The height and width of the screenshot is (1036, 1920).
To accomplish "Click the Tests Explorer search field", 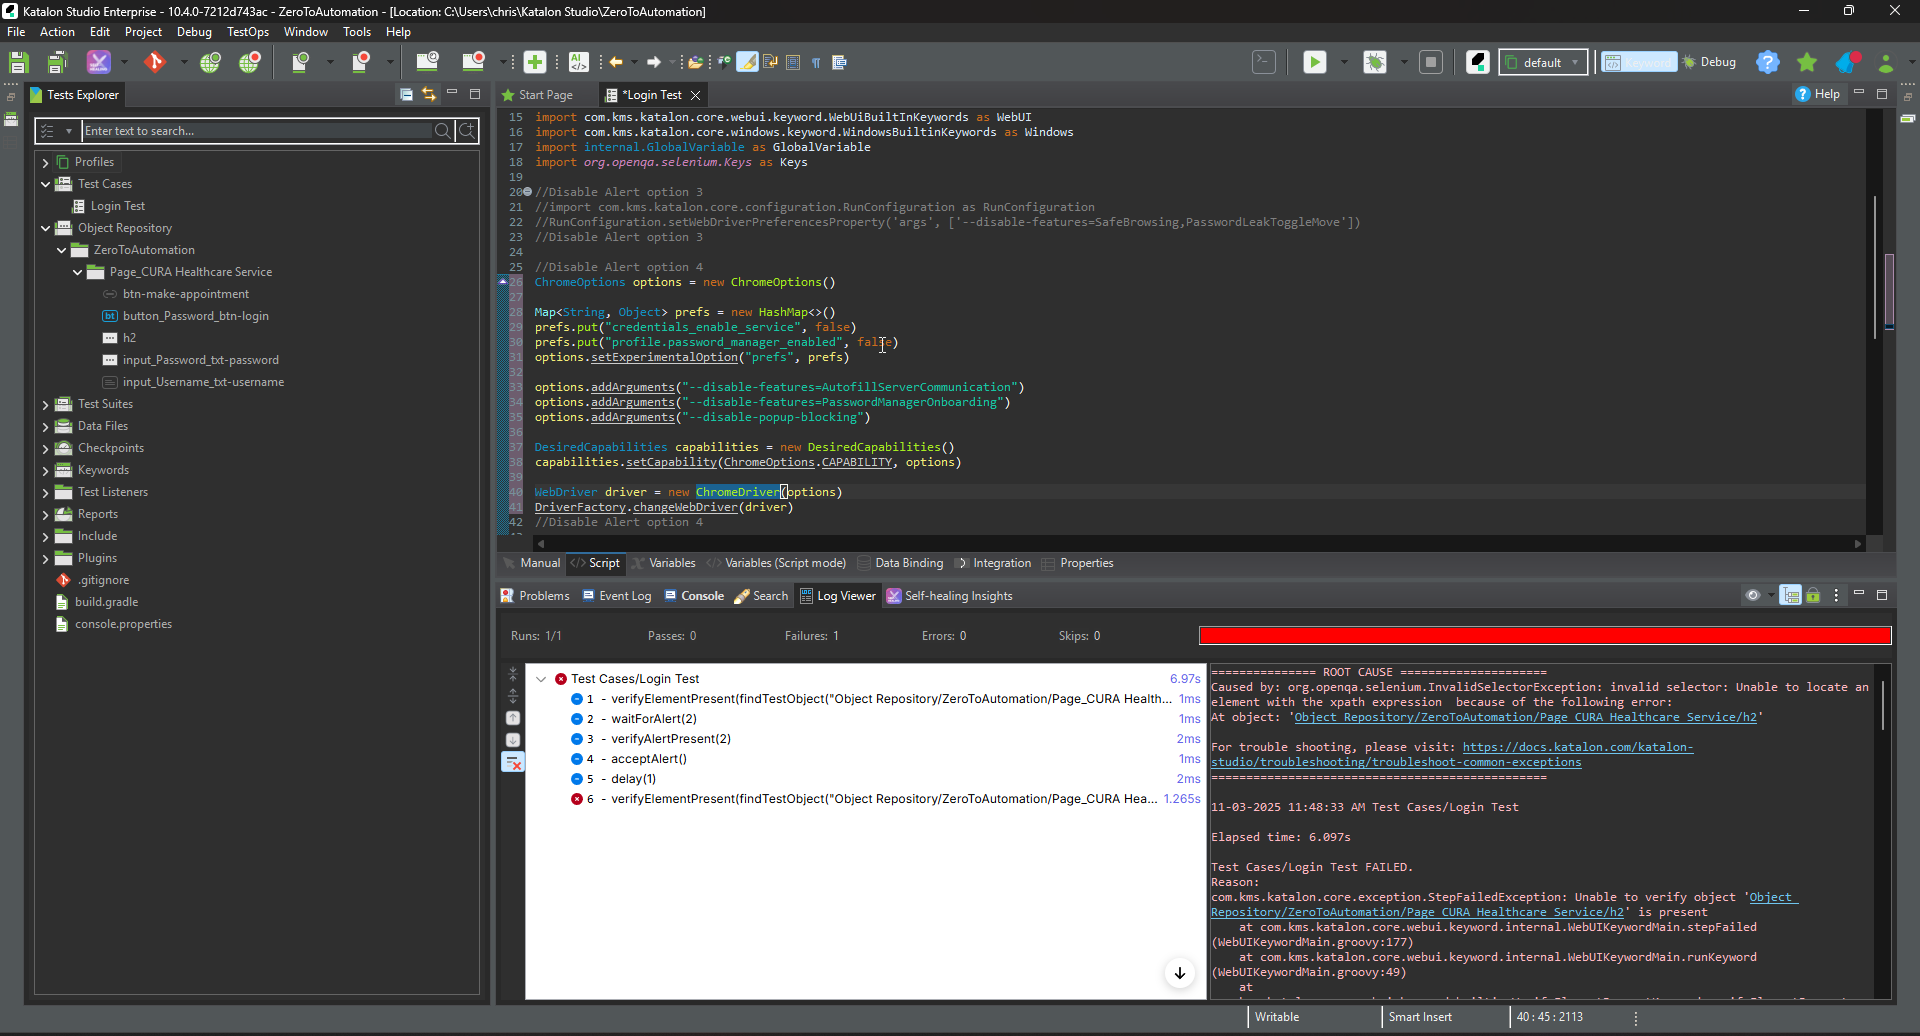I will [256, 131].
